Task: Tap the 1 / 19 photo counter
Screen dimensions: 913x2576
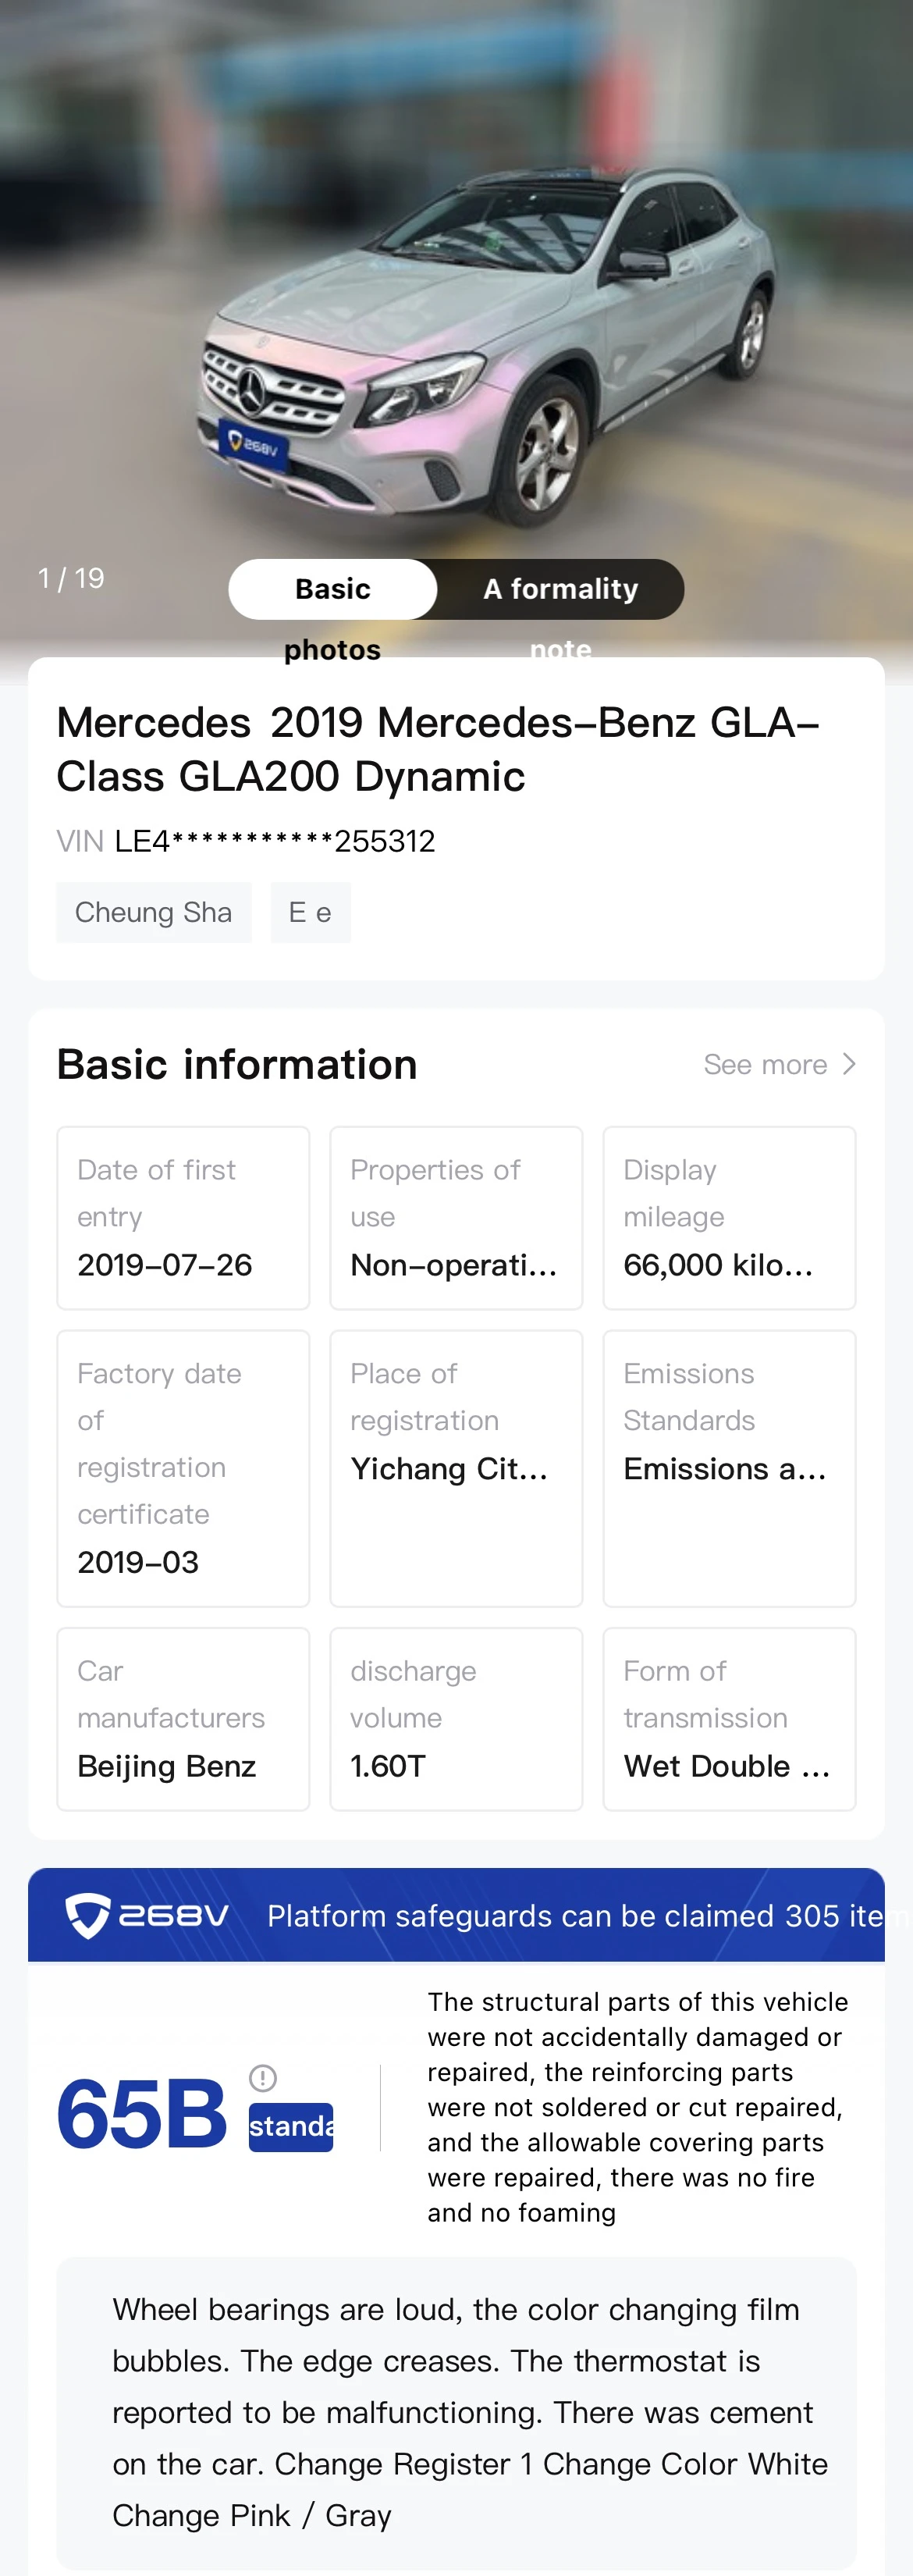Action: (x=71, y=578)
